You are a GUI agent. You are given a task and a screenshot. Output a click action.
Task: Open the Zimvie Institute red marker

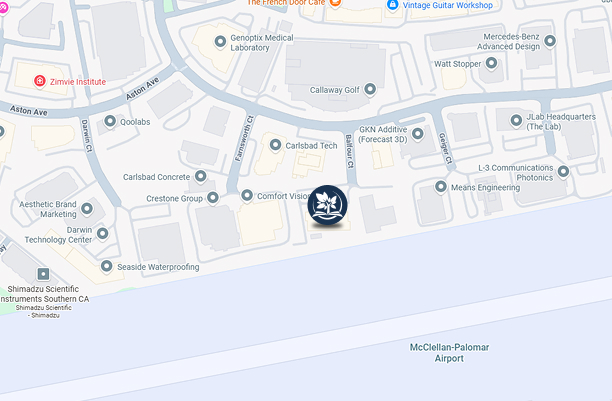(x=39, y=81)
